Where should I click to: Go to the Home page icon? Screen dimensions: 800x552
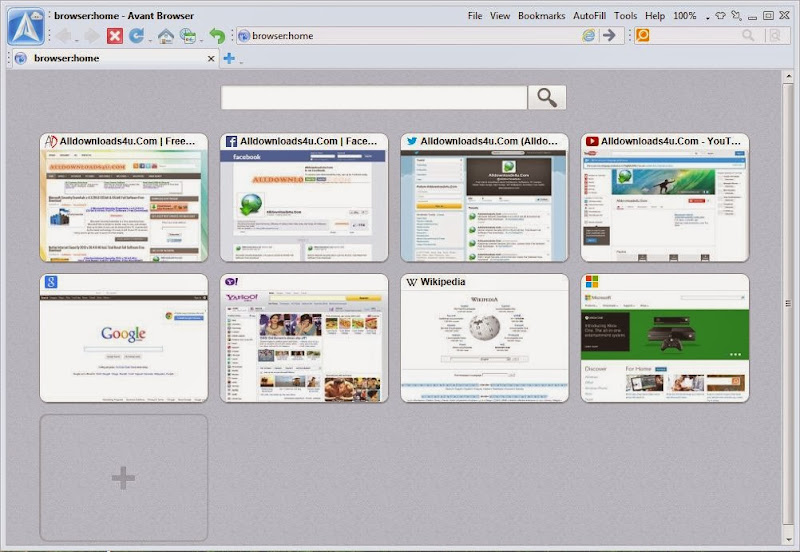coord(166,36)
